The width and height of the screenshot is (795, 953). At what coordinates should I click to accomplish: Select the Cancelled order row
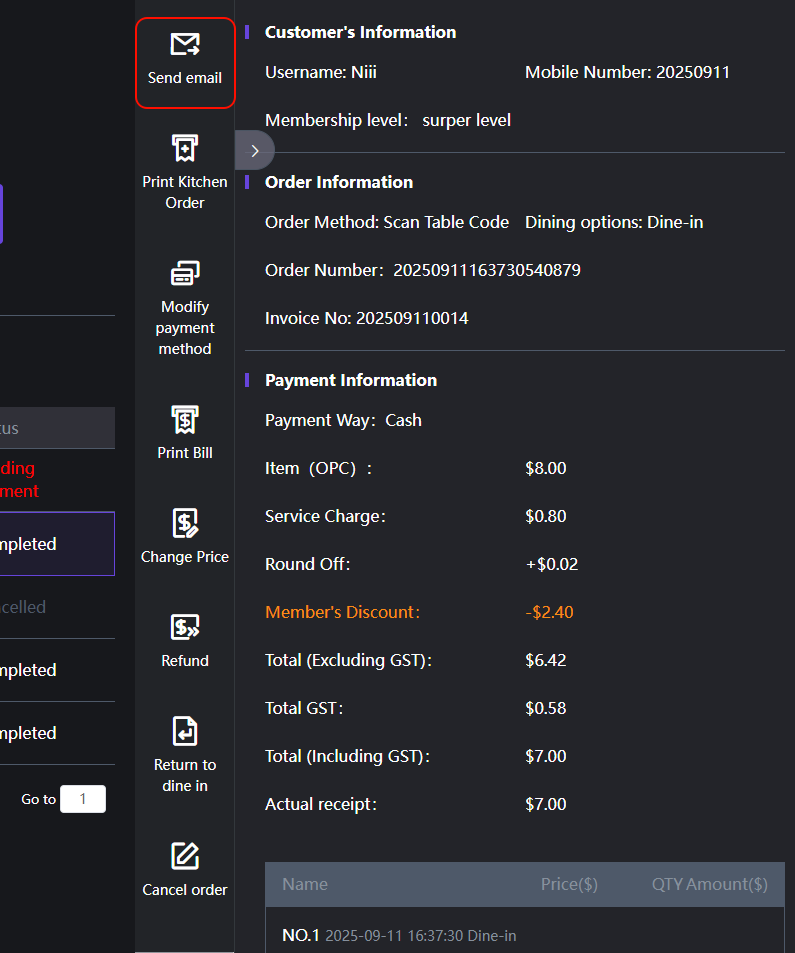(x=57, y=607)
